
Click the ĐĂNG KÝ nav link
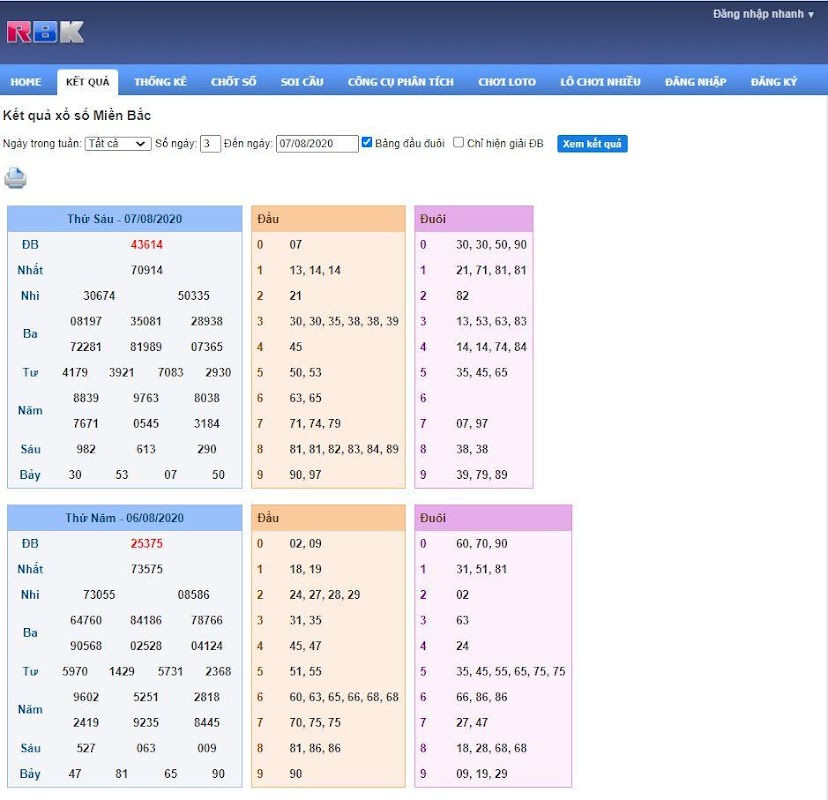click(774, 82)
